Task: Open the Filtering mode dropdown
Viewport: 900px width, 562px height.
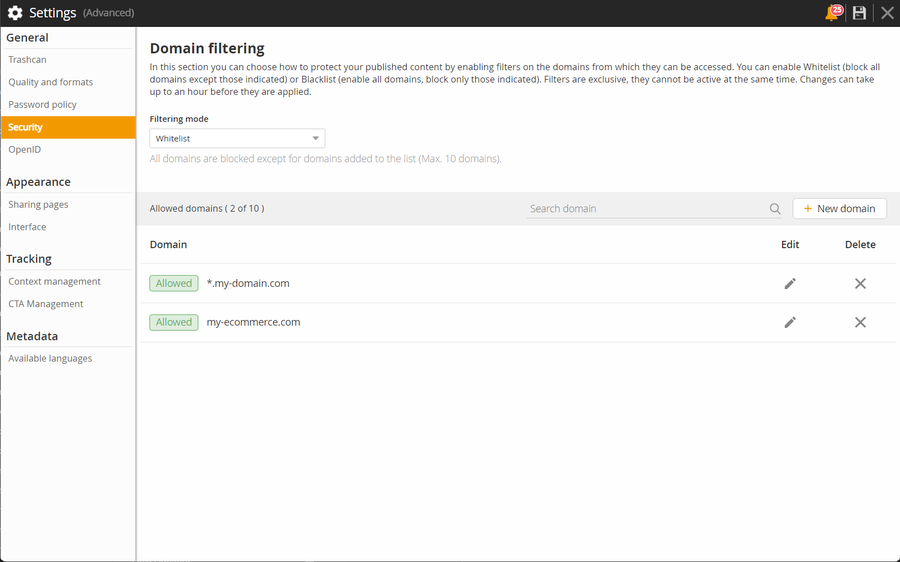Action: coord(237,139)
